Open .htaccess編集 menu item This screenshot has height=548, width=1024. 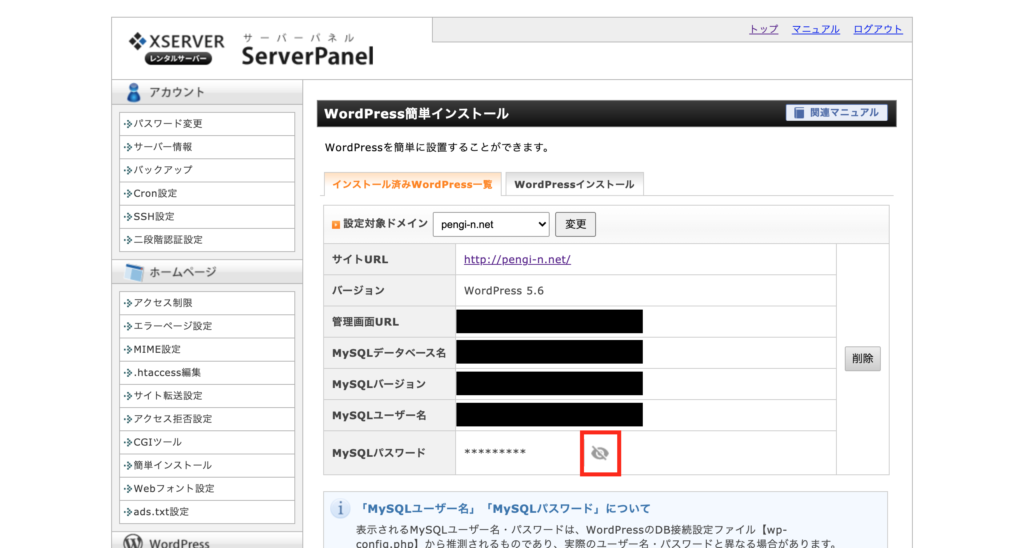(x=207, y=372)
